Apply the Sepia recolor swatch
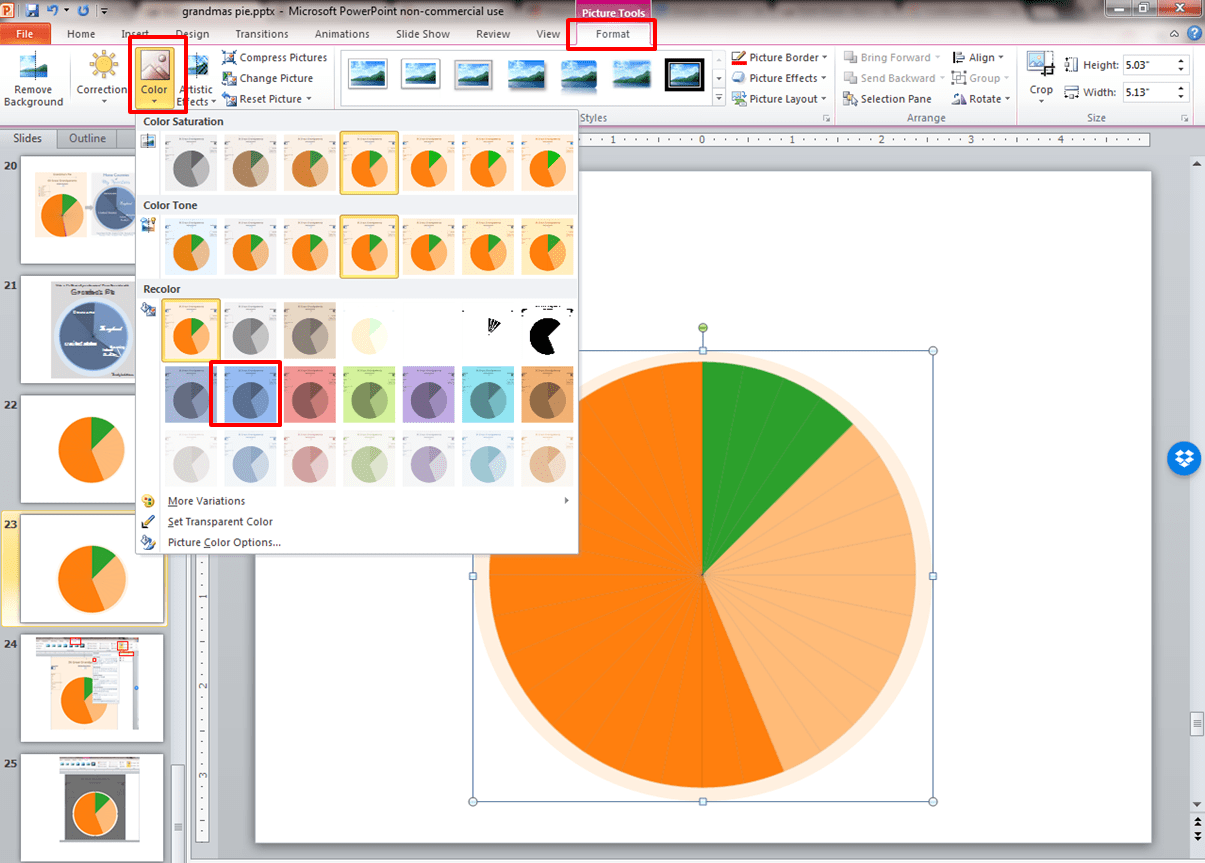 (x=310, y=330)
